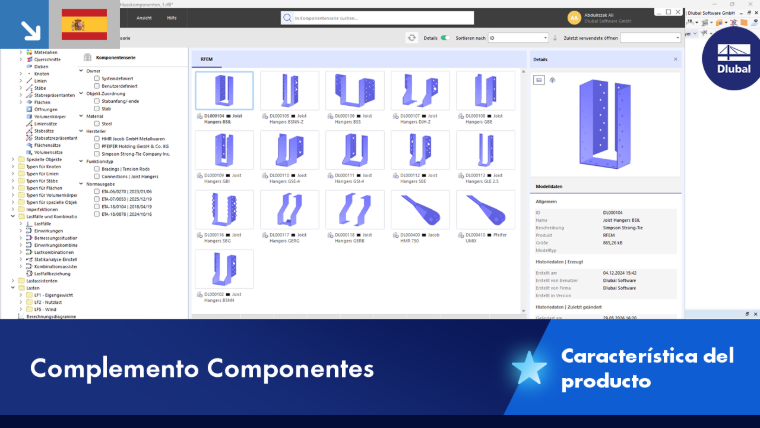The width and height of the screenshot is (760, 428).
Task: Click the Liniensätze tree icon
Action: point(29,124)
